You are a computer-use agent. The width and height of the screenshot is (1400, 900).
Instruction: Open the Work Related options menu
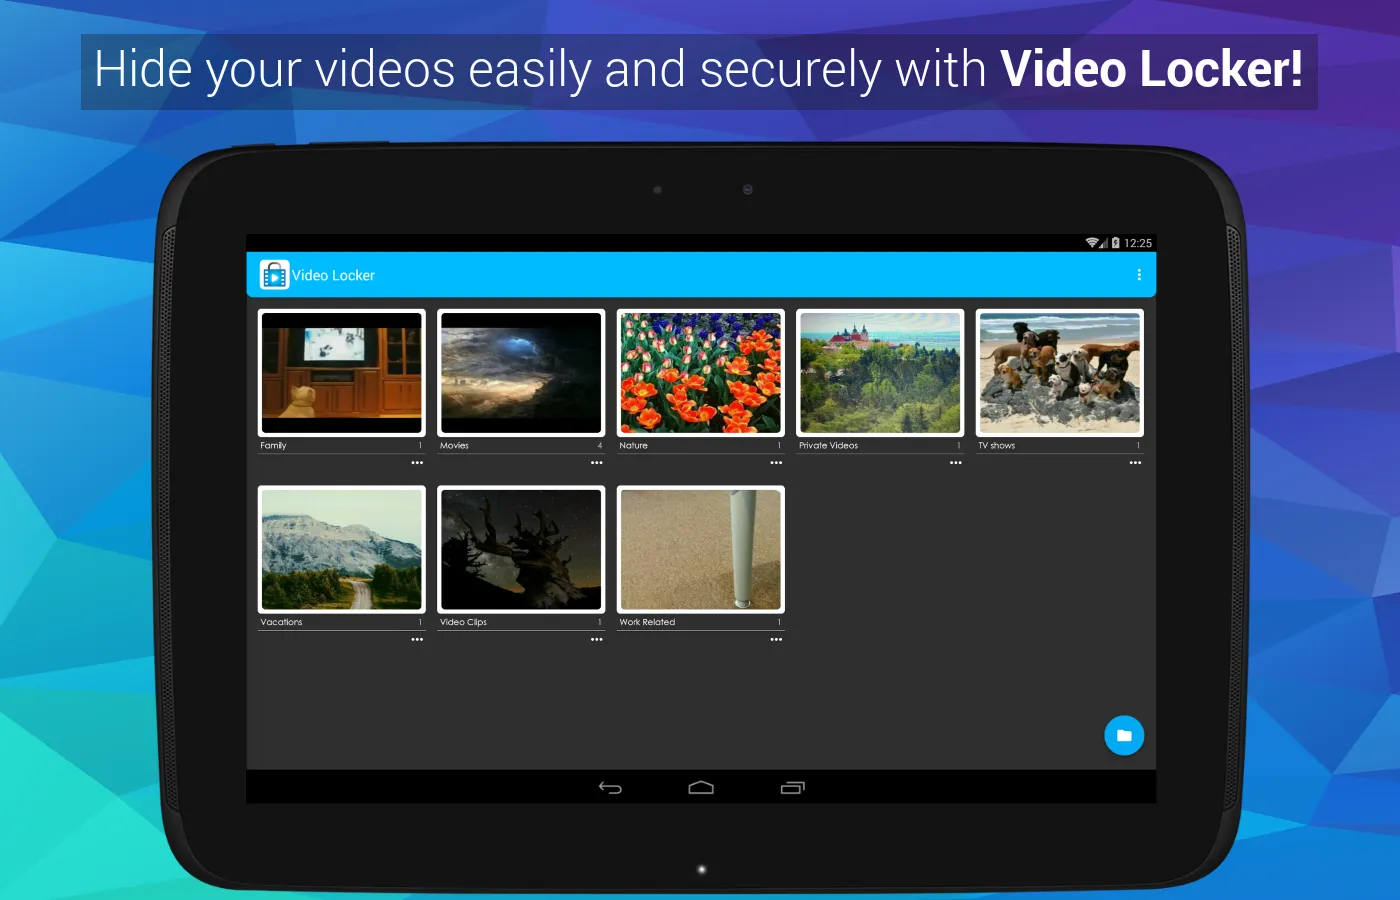point(776,639)
